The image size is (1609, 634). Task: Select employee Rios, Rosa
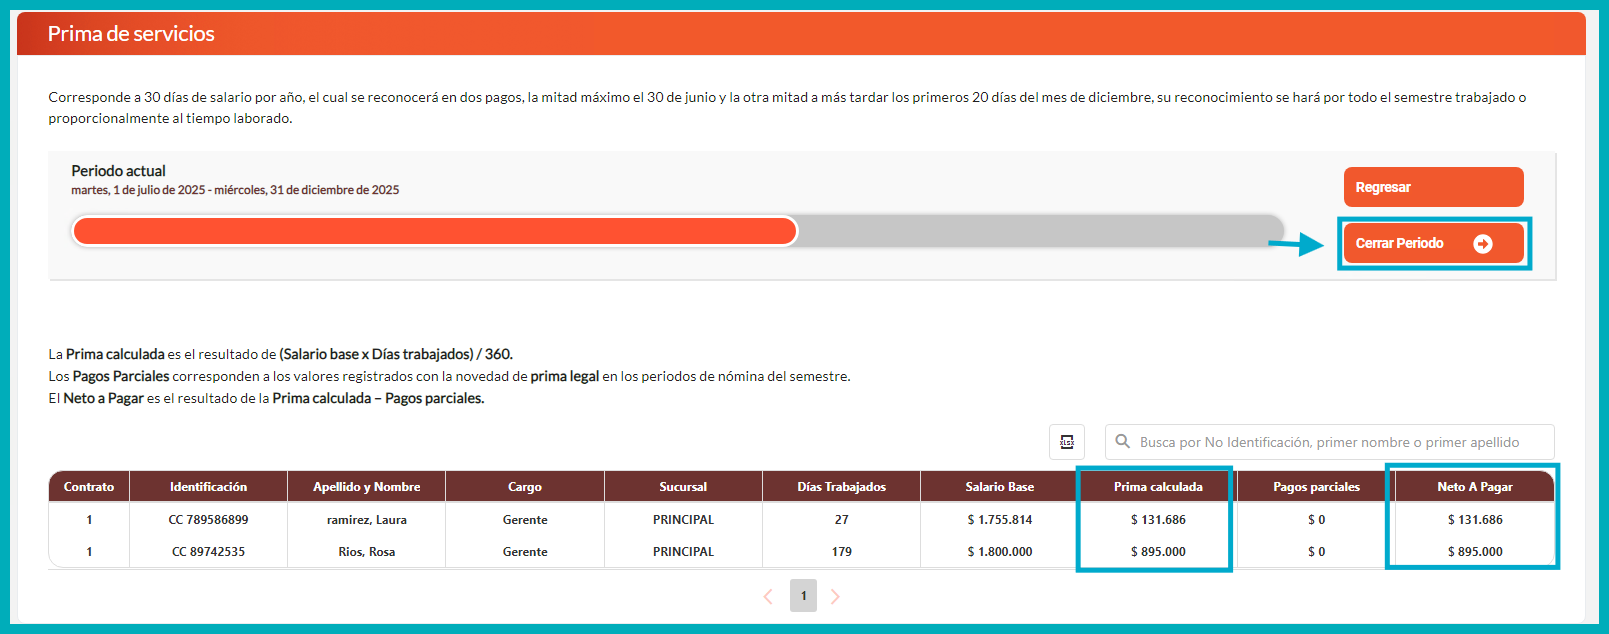[x=366, y=552]
